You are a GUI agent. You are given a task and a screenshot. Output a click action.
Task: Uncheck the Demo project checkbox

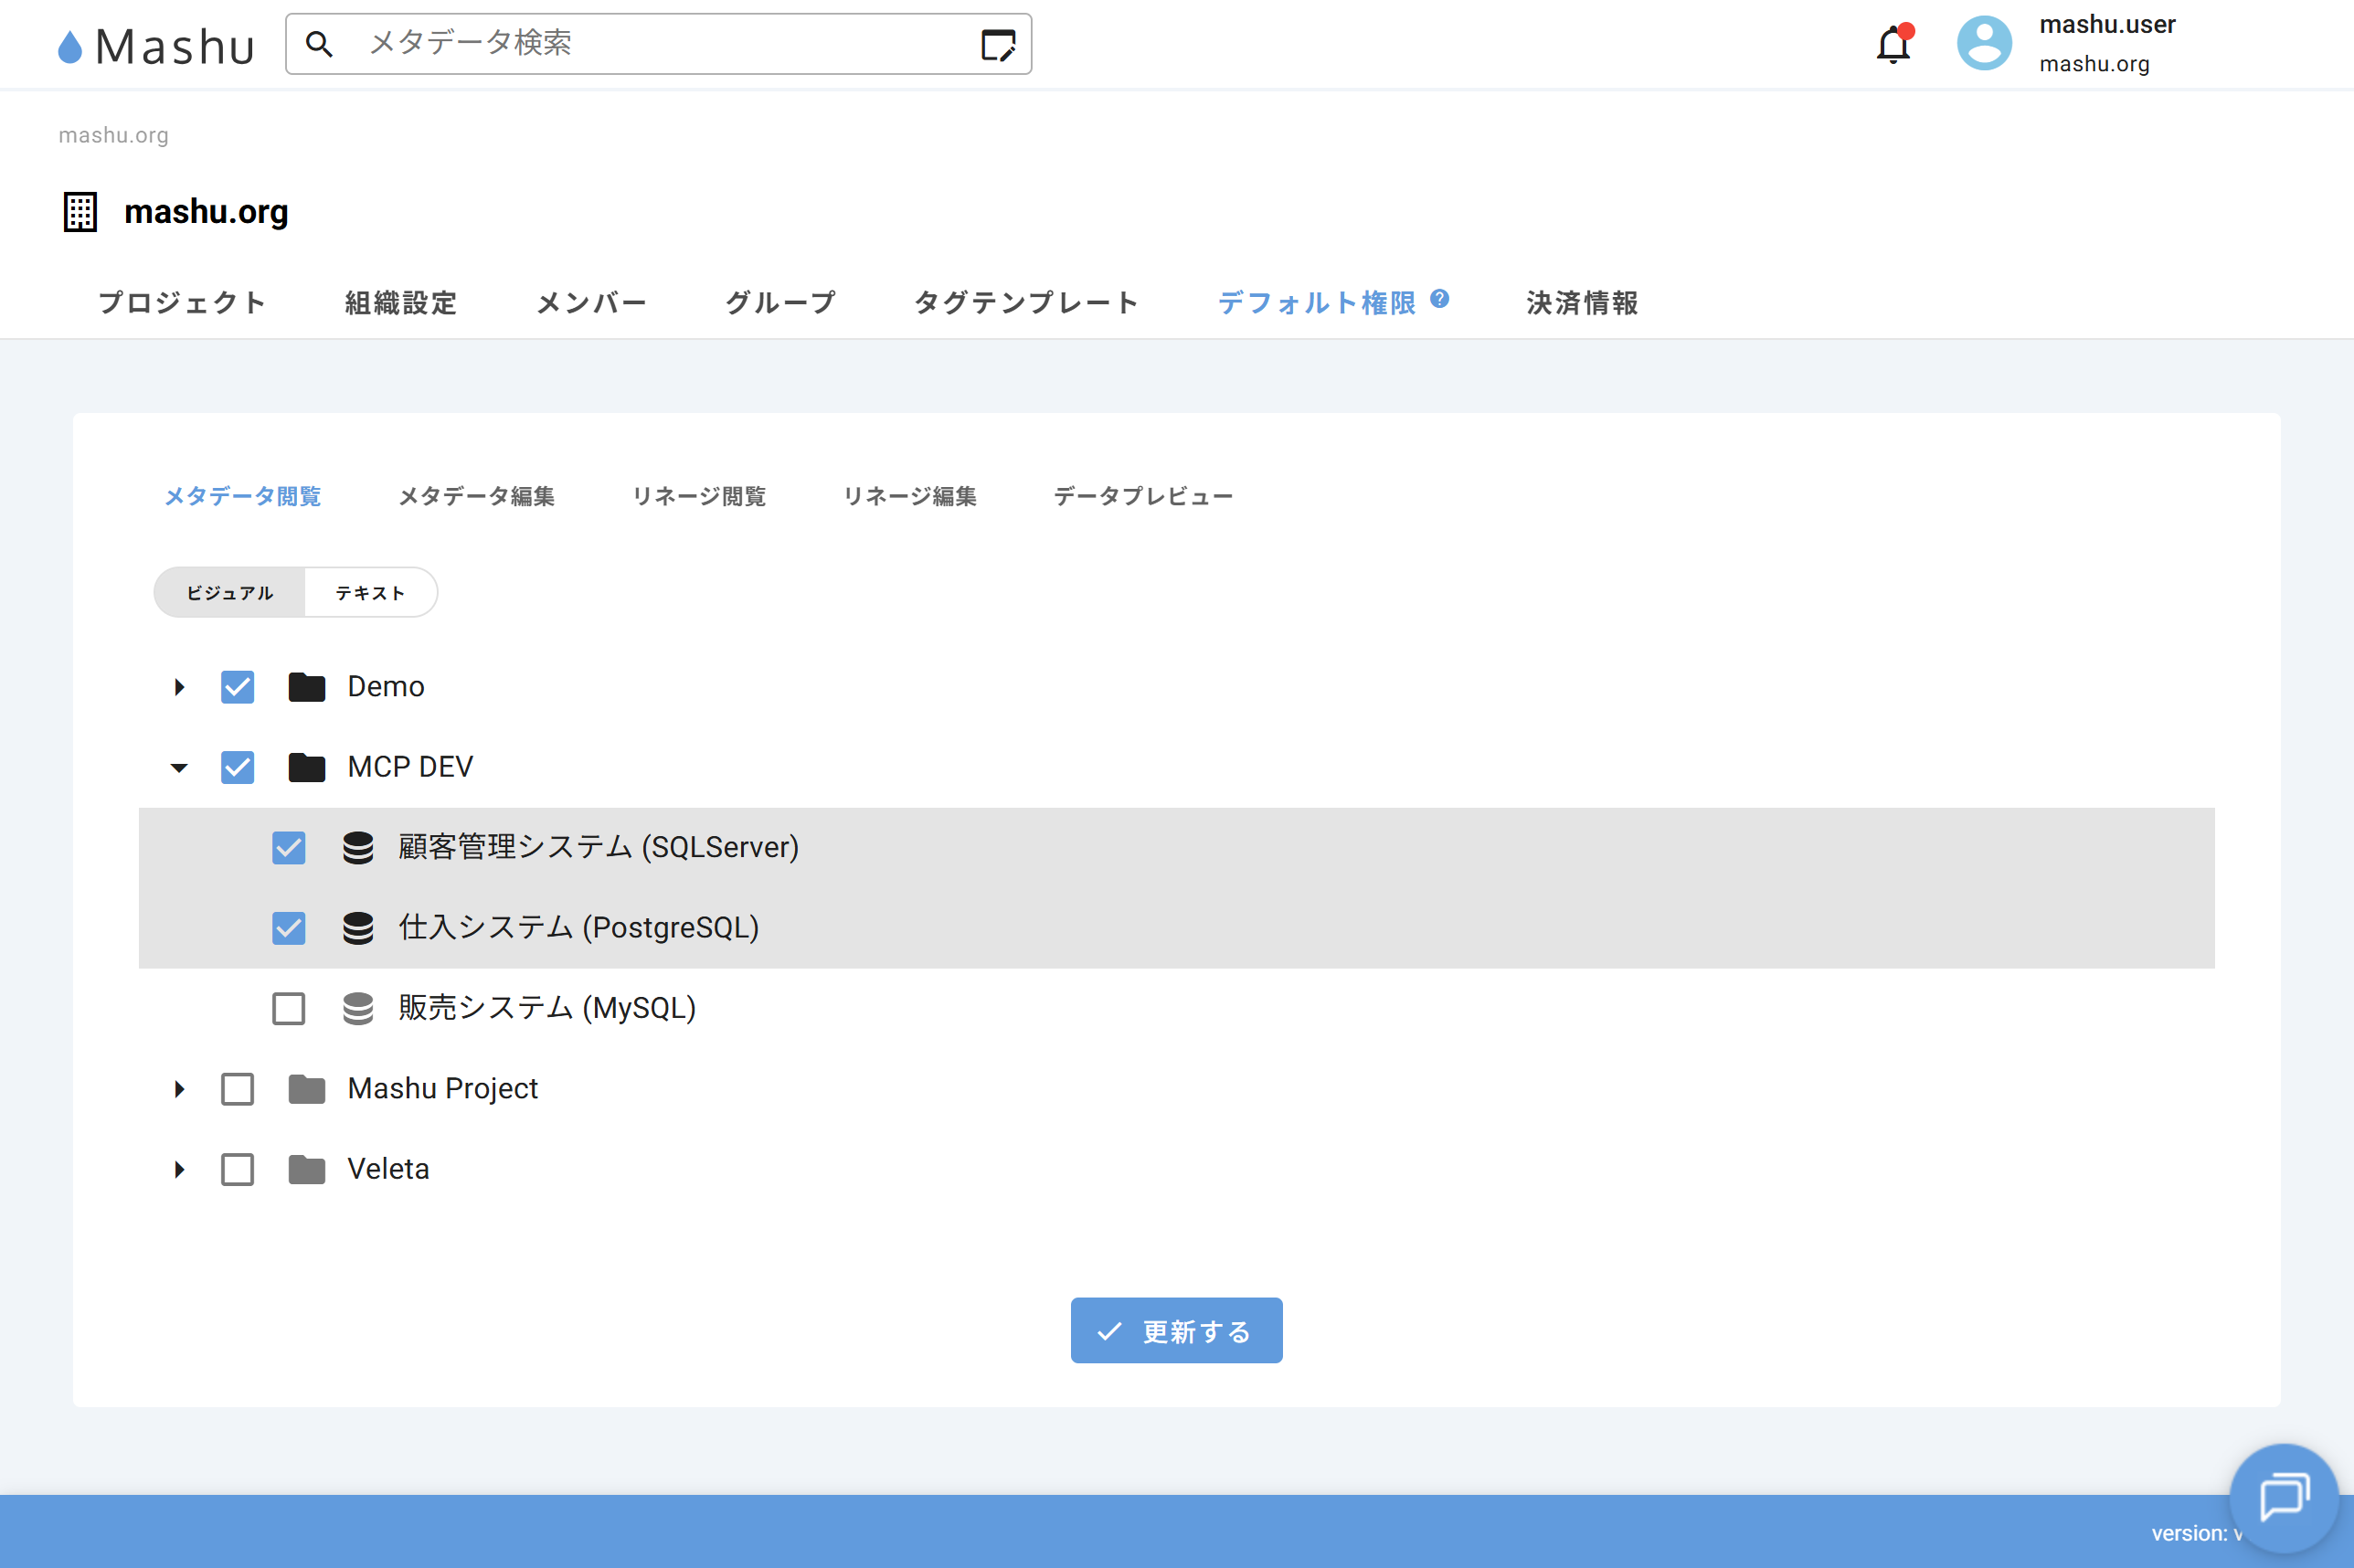237,687
